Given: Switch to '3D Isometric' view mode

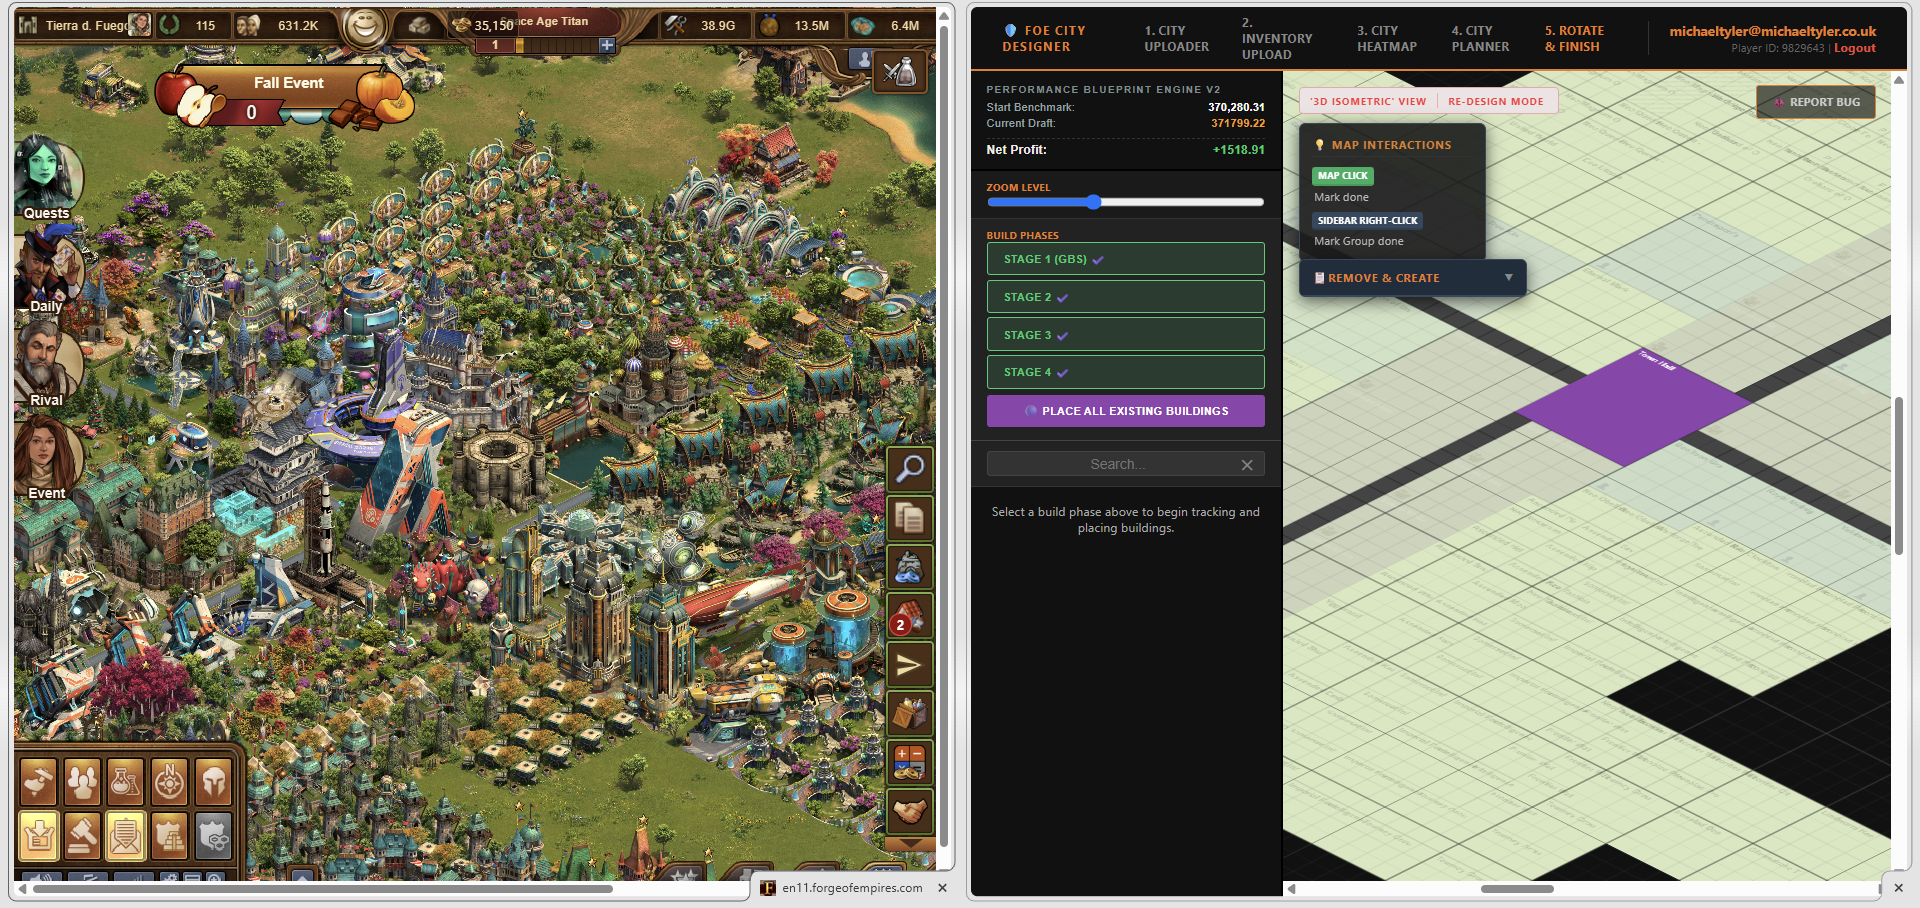Looking at the screenshot, I should 1368,101.
